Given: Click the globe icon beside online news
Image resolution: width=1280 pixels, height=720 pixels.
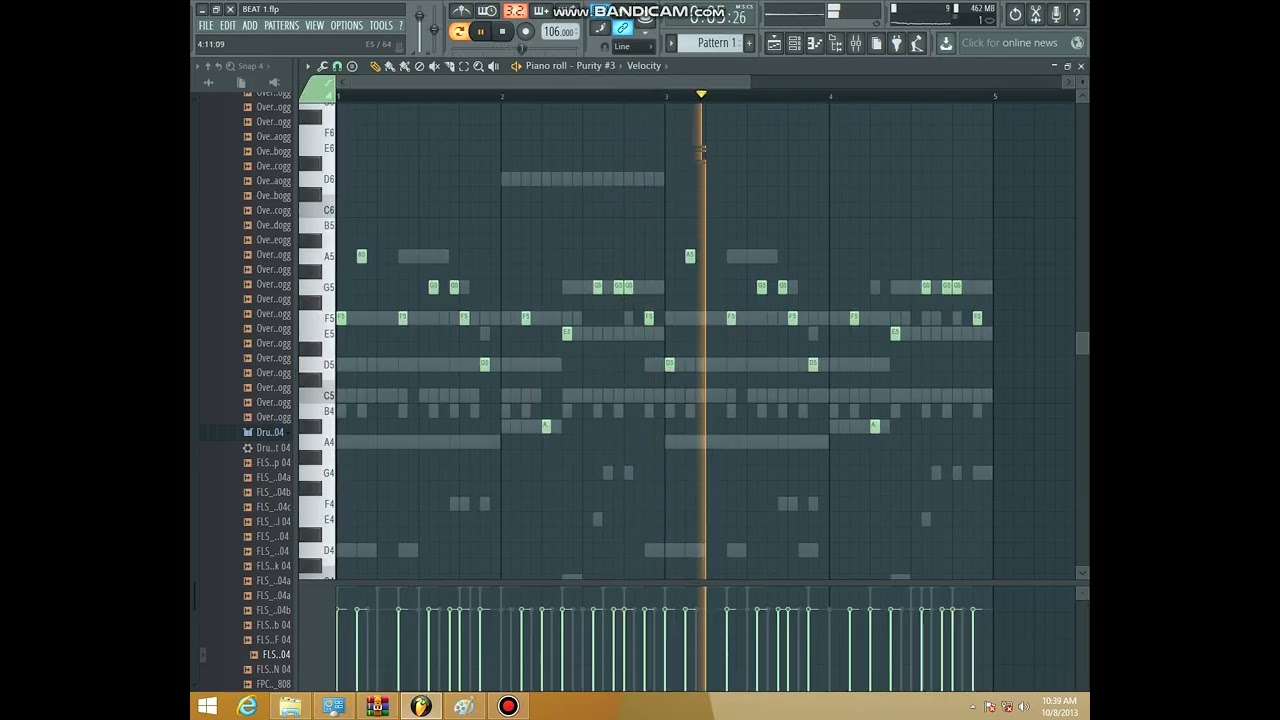Looking at the screenshot, I should click(1077, 43).
